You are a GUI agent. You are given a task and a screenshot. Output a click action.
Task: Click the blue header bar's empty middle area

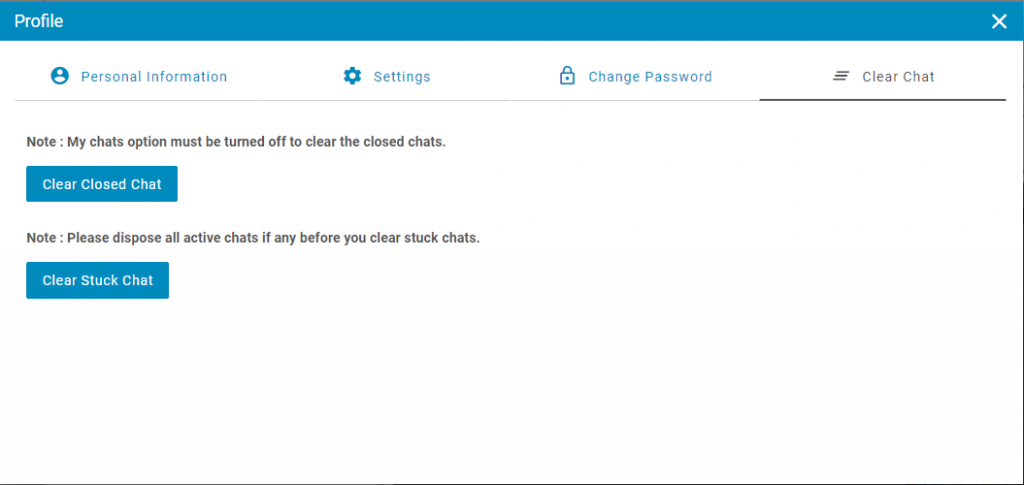(500, 21)
